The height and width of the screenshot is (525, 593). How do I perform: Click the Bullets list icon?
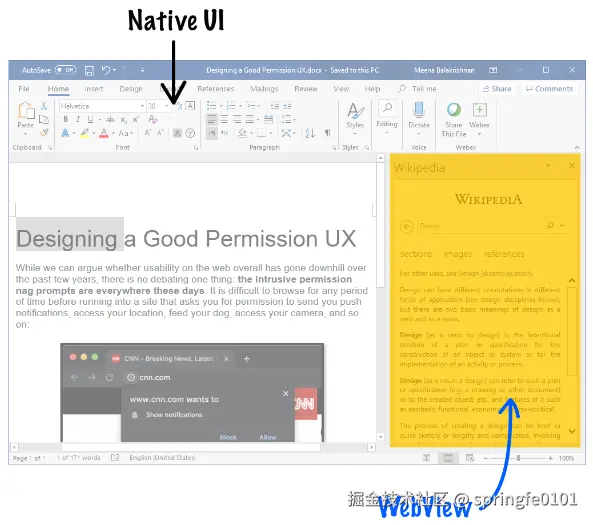tap(212, 106)
